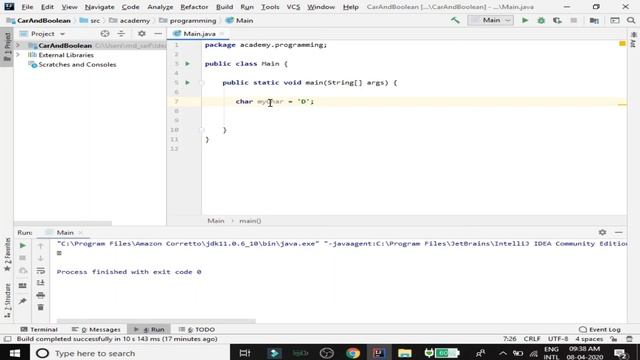Hide the Project panel with minus icon

click(158, 33)
